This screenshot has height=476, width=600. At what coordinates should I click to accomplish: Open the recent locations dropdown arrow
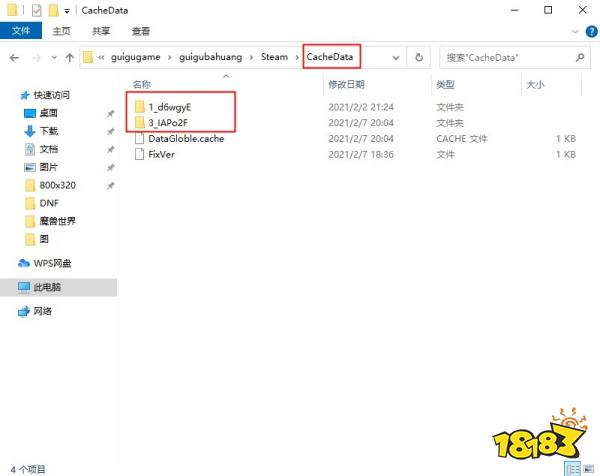(x=54, y=58)
